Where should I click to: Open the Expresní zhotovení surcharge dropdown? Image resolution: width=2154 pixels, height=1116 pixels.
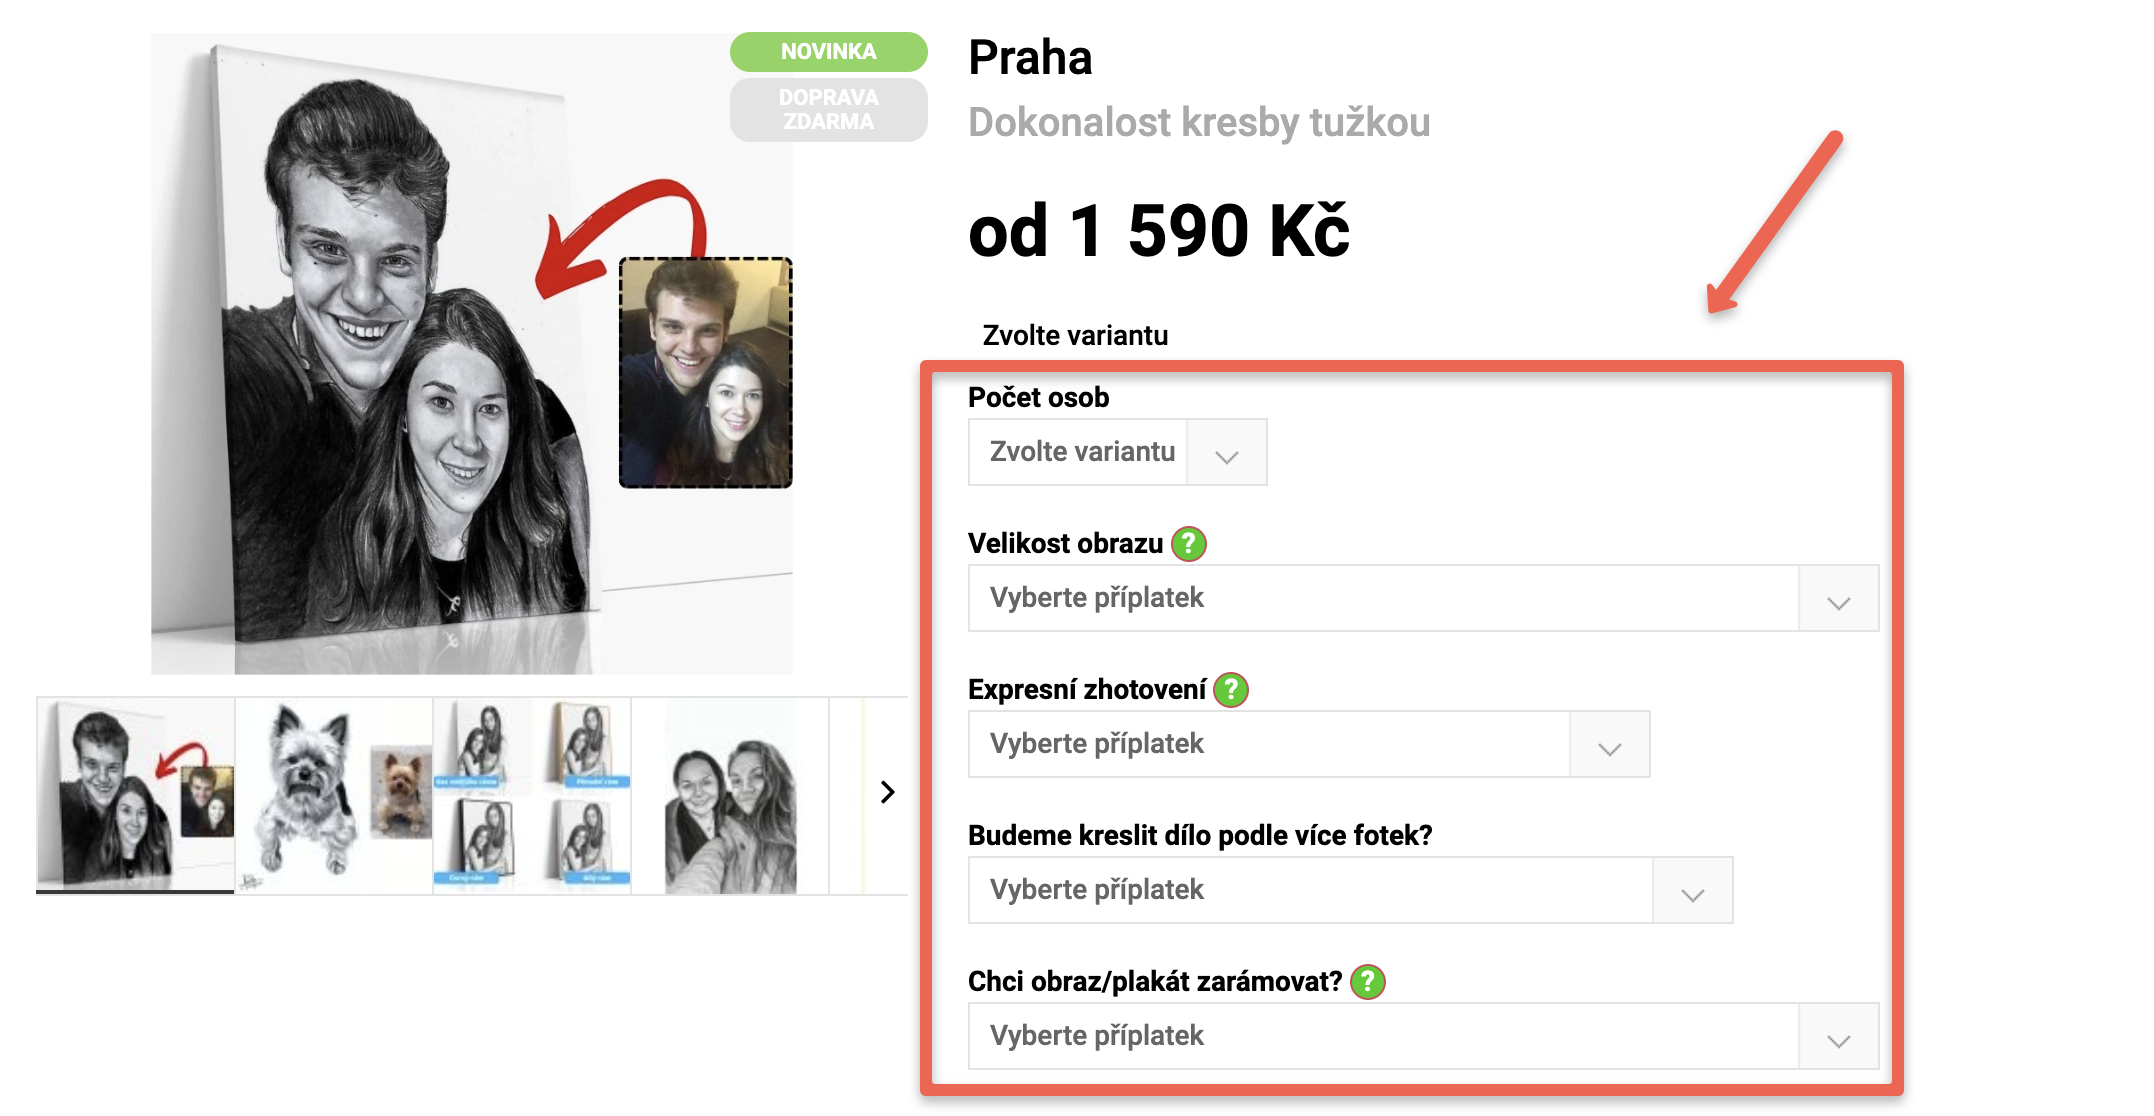tap(1309, 744)
